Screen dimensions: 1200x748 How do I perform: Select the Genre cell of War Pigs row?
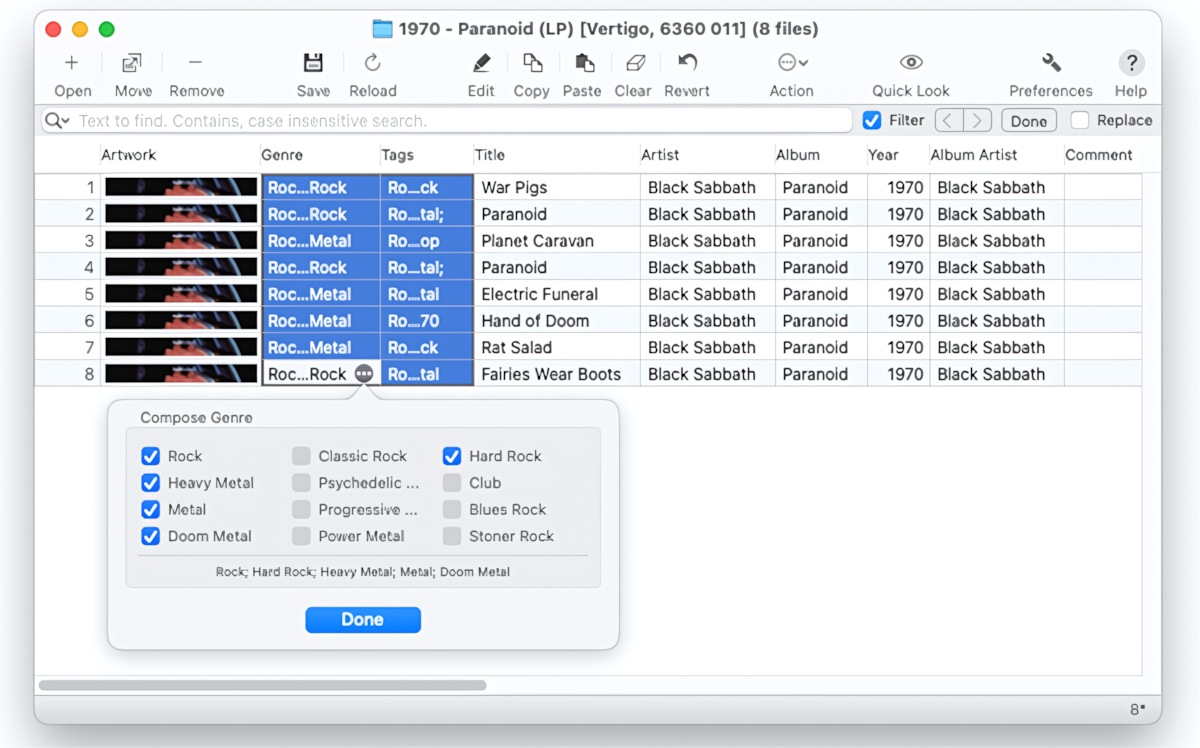click(320, 187)
